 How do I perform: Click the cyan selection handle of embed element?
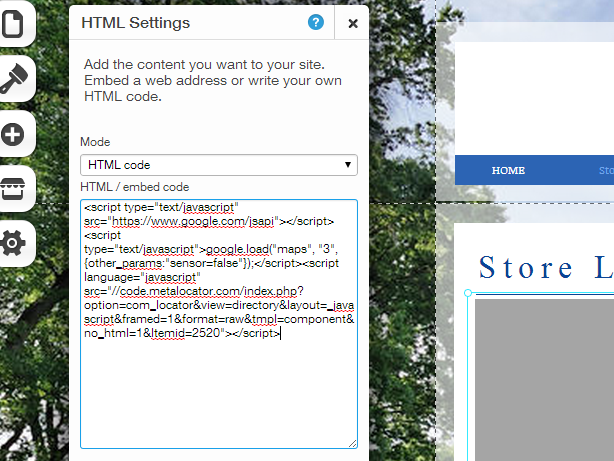pos(468,293)
